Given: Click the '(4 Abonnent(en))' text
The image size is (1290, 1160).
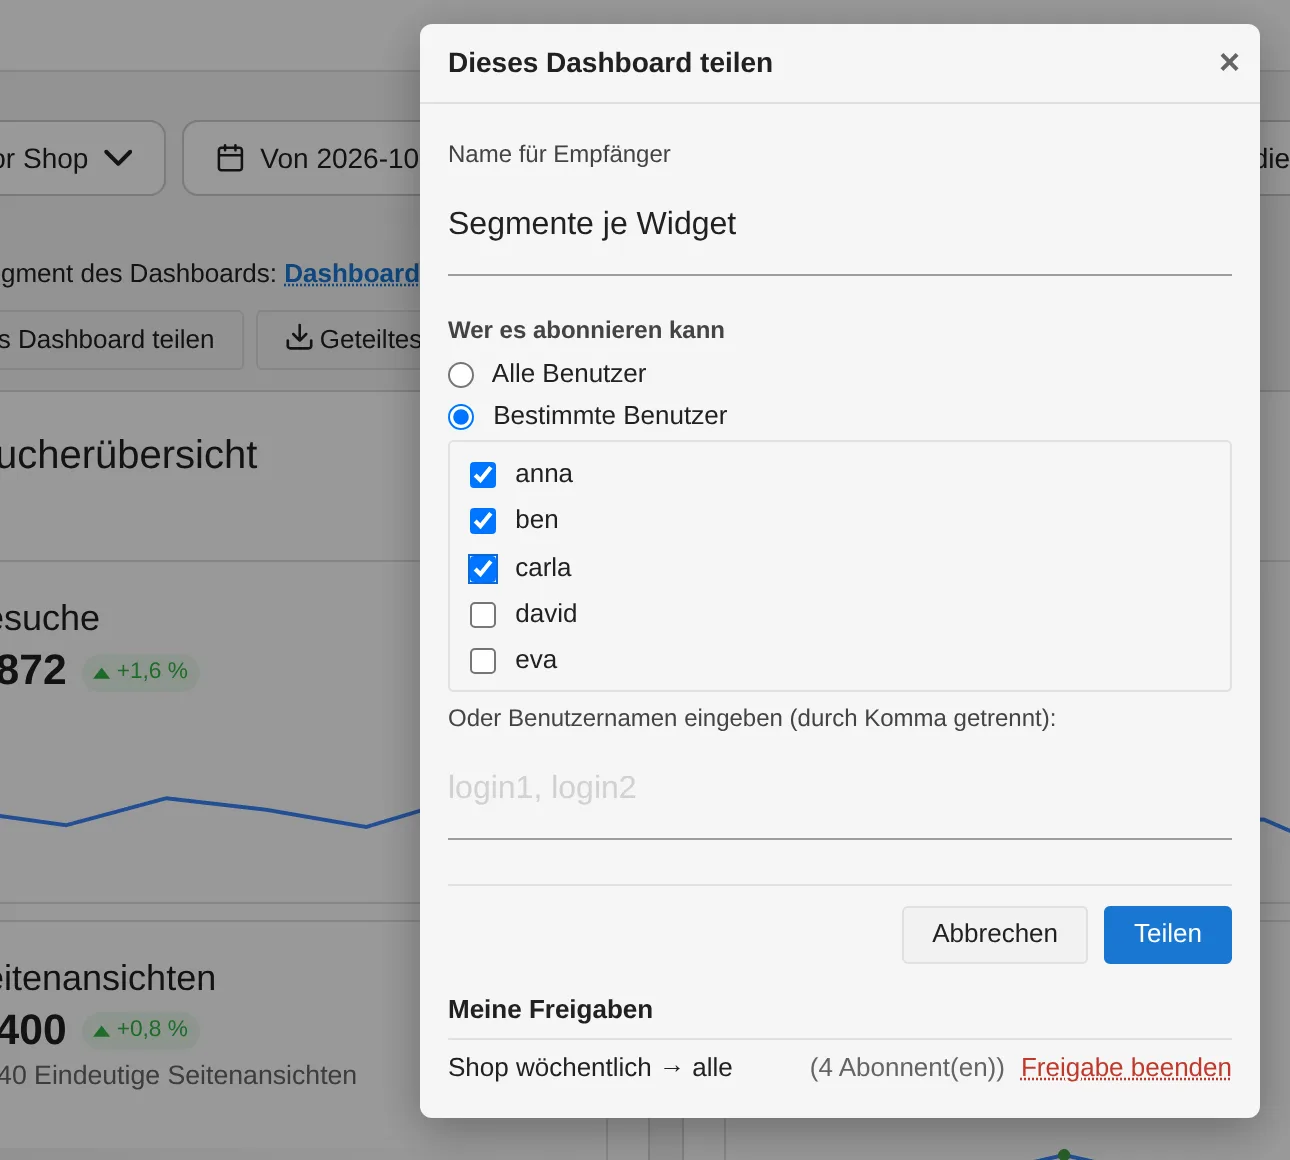Looking at the screenshot, I should 907,1068.
